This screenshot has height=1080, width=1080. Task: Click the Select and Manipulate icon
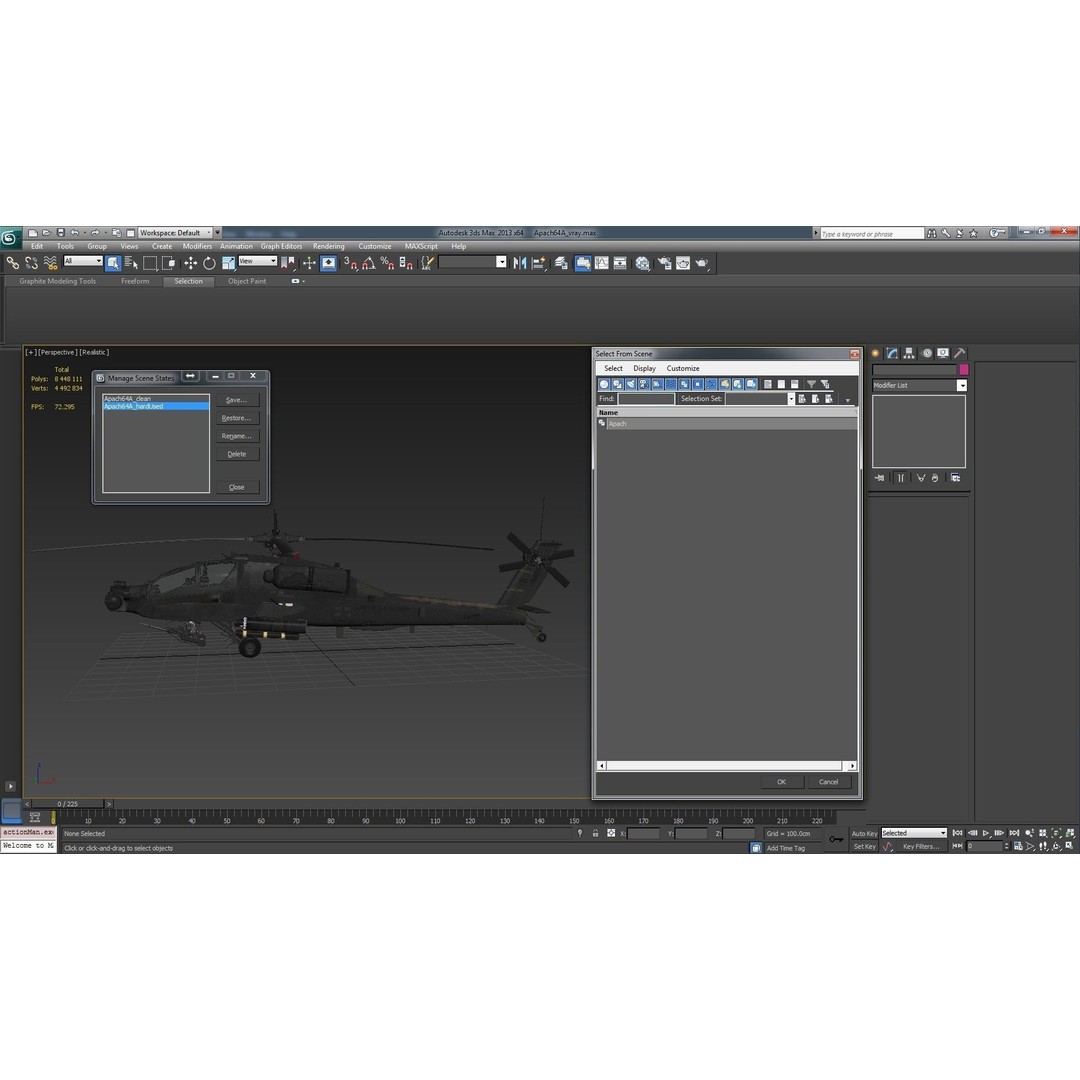[x=309, y=263]
